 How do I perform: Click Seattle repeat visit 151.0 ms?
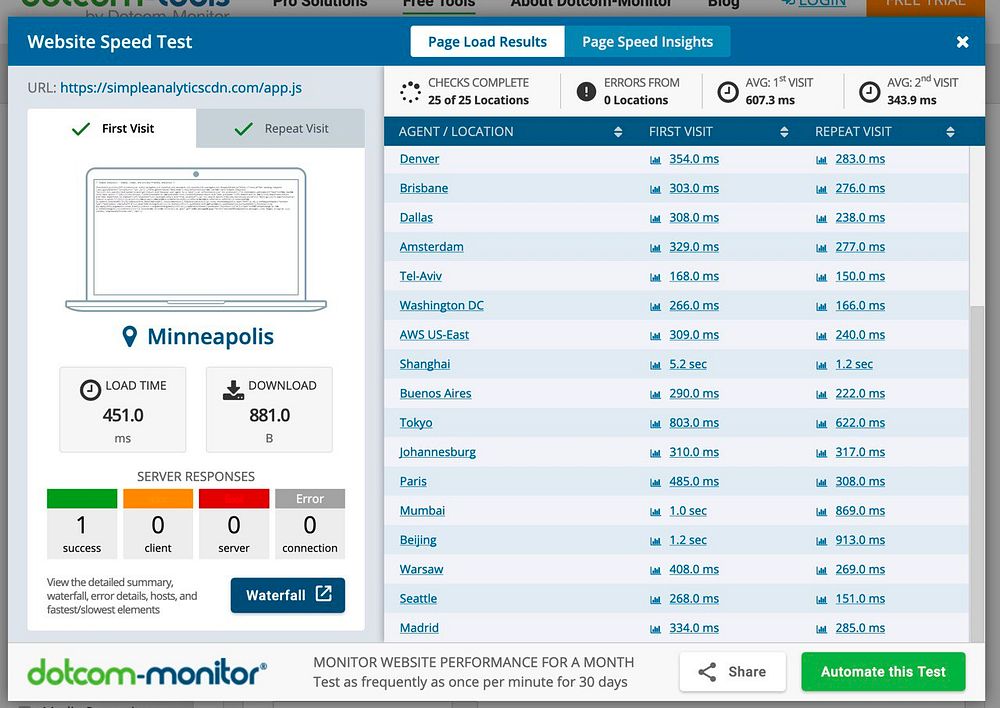(x=860, y=599)
